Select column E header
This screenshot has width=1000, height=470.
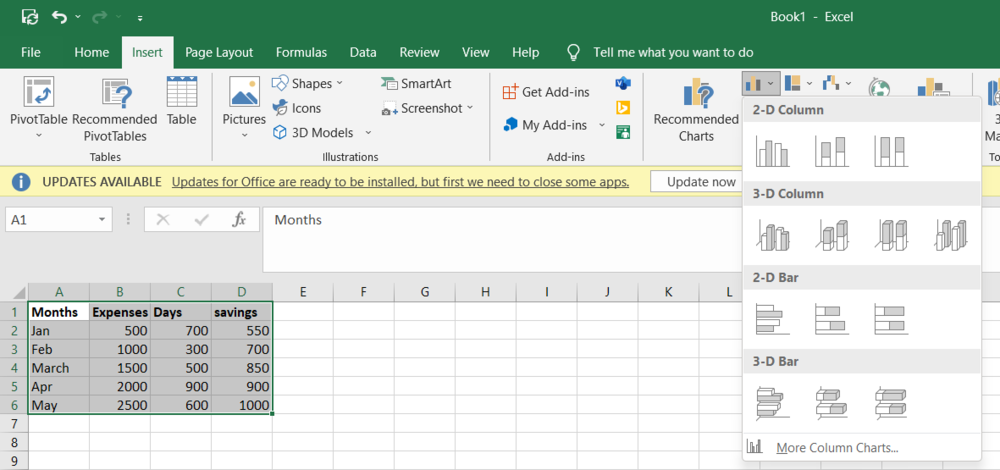(x=303, y=293)
